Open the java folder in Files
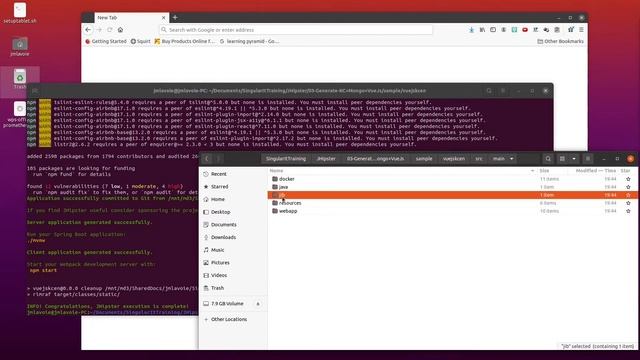The image size is (640, 360). point(283,187)
